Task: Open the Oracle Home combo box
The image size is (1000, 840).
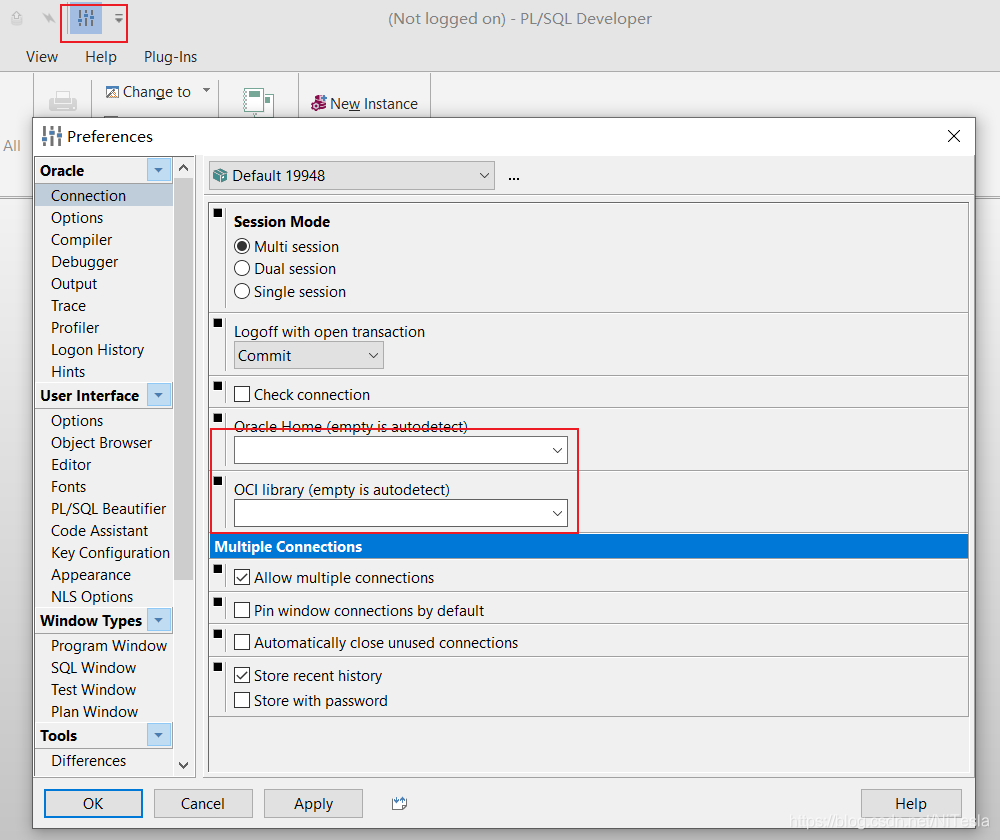Action: click(x=401, y=450)
